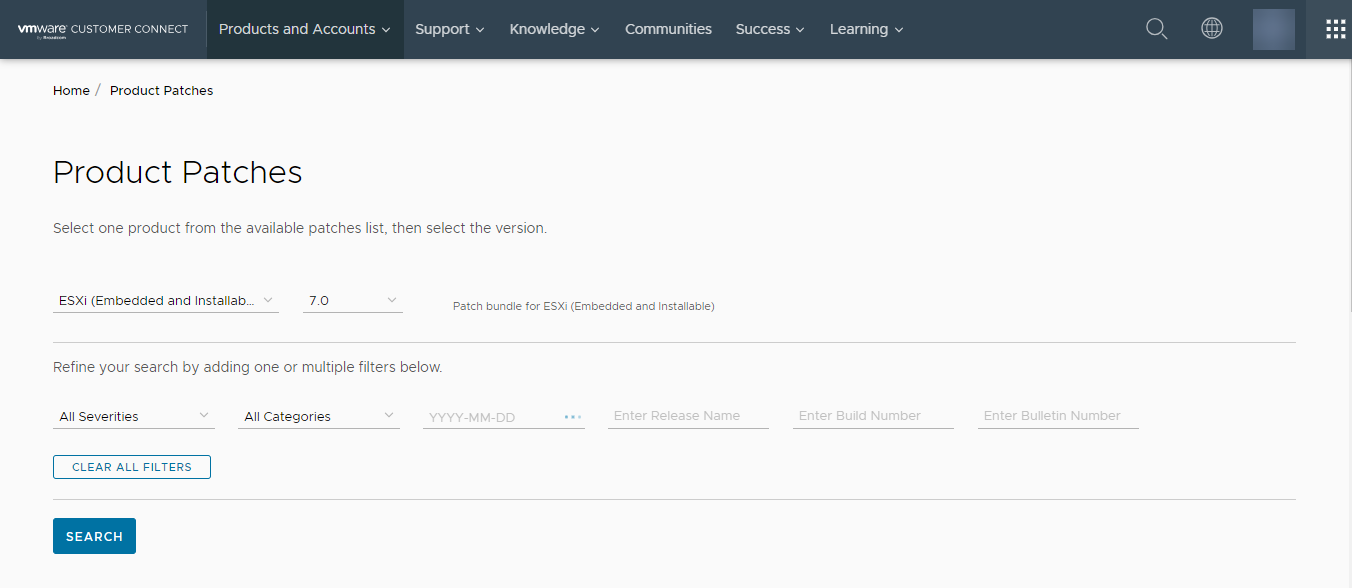Focus the Enter Release Name field
Image resolution: width=1352 pixels, height=588 pixels.
[x=688, y=416]
